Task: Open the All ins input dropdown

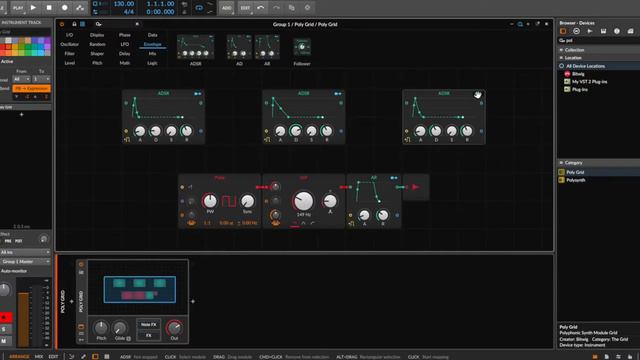Action: [x=25, y=252]
